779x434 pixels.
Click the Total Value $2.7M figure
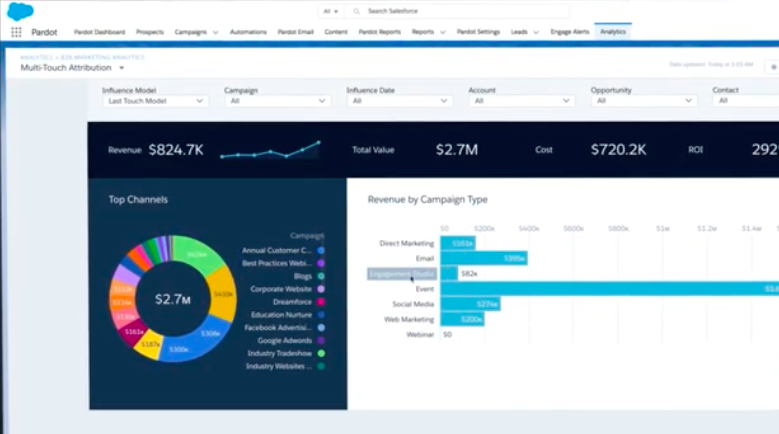pos(457,149)
